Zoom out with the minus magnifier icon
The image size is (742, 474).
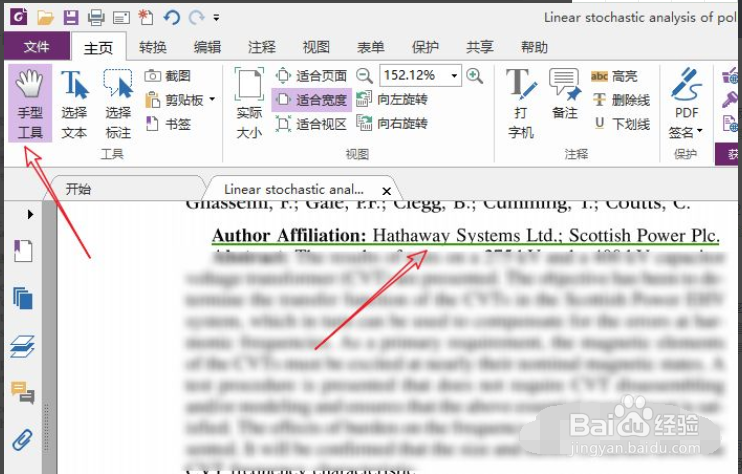pyautogui.click(x=364, y=76)
